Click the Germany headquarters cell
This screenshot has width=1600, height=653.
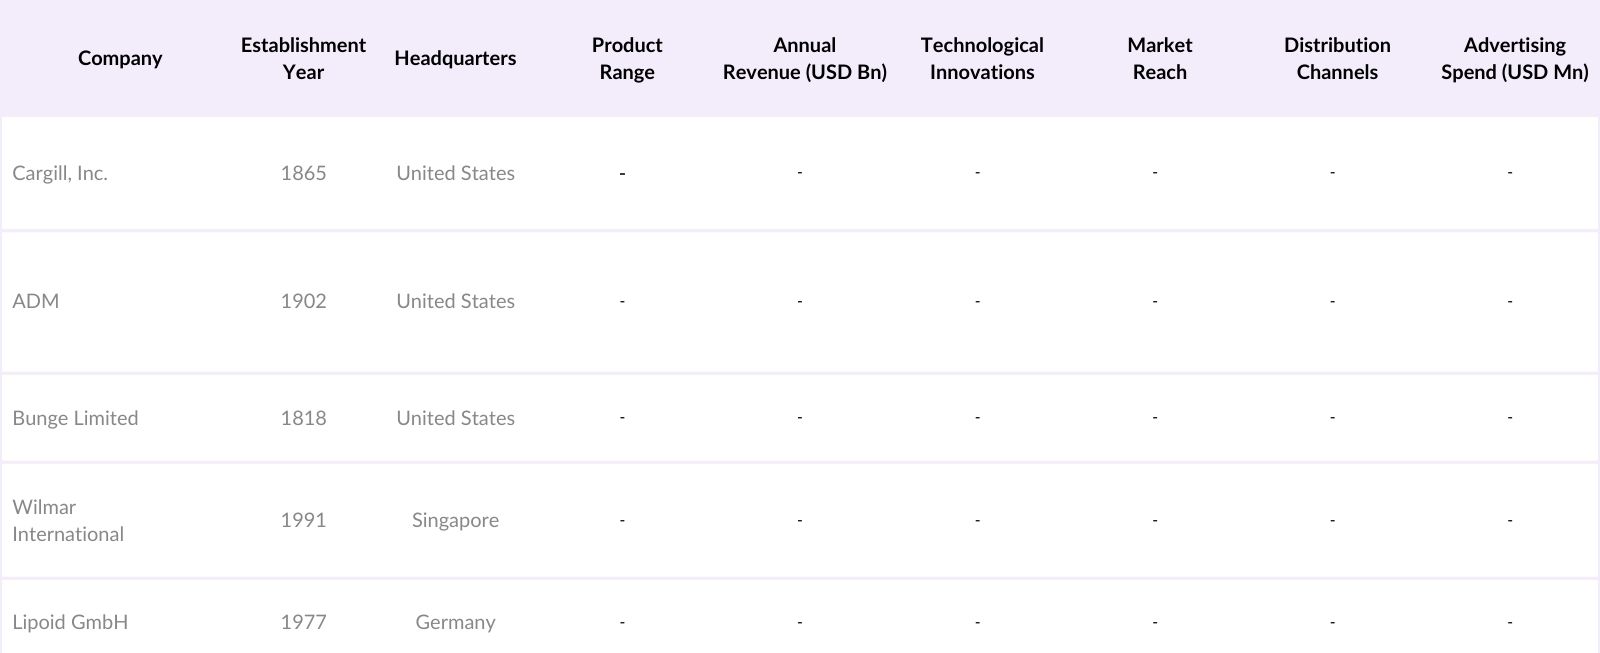point(455,622)
